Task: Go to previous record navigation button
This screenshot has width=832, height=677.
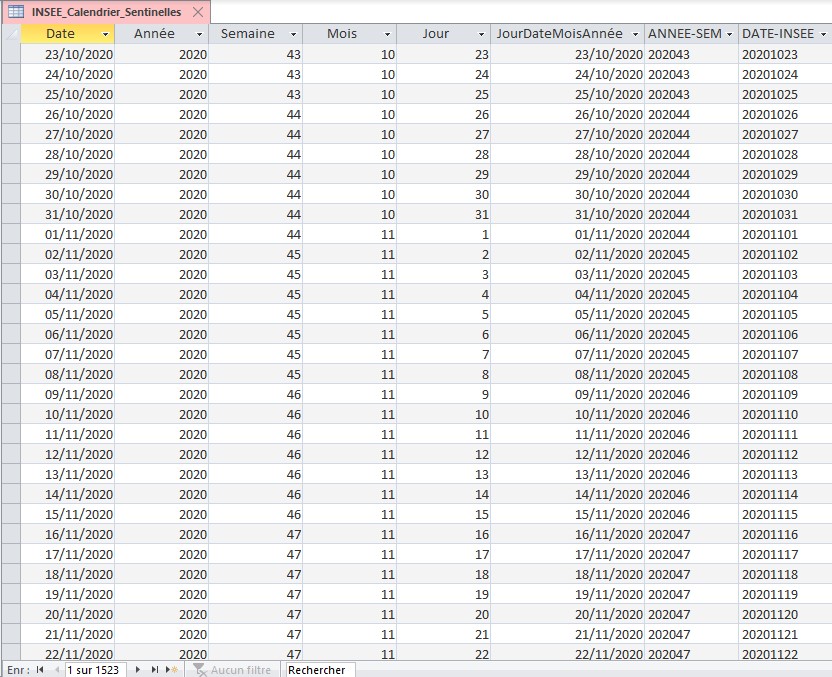Action: click(57, 670)
